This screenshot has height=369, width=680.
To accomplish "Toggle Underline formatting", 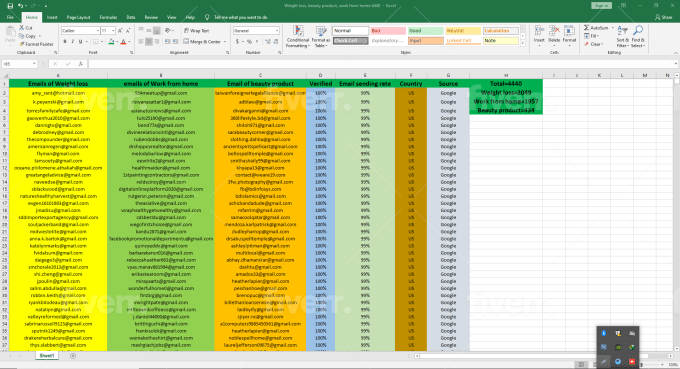I will 80,42.
